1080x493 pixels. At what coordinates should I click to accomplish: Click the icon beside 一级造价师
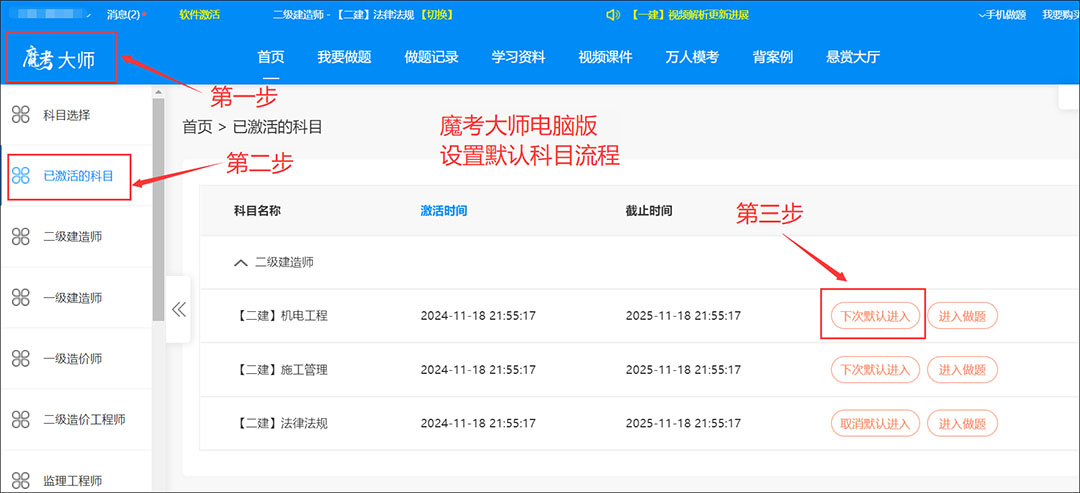pyautogui.click(x=21, y=358)
